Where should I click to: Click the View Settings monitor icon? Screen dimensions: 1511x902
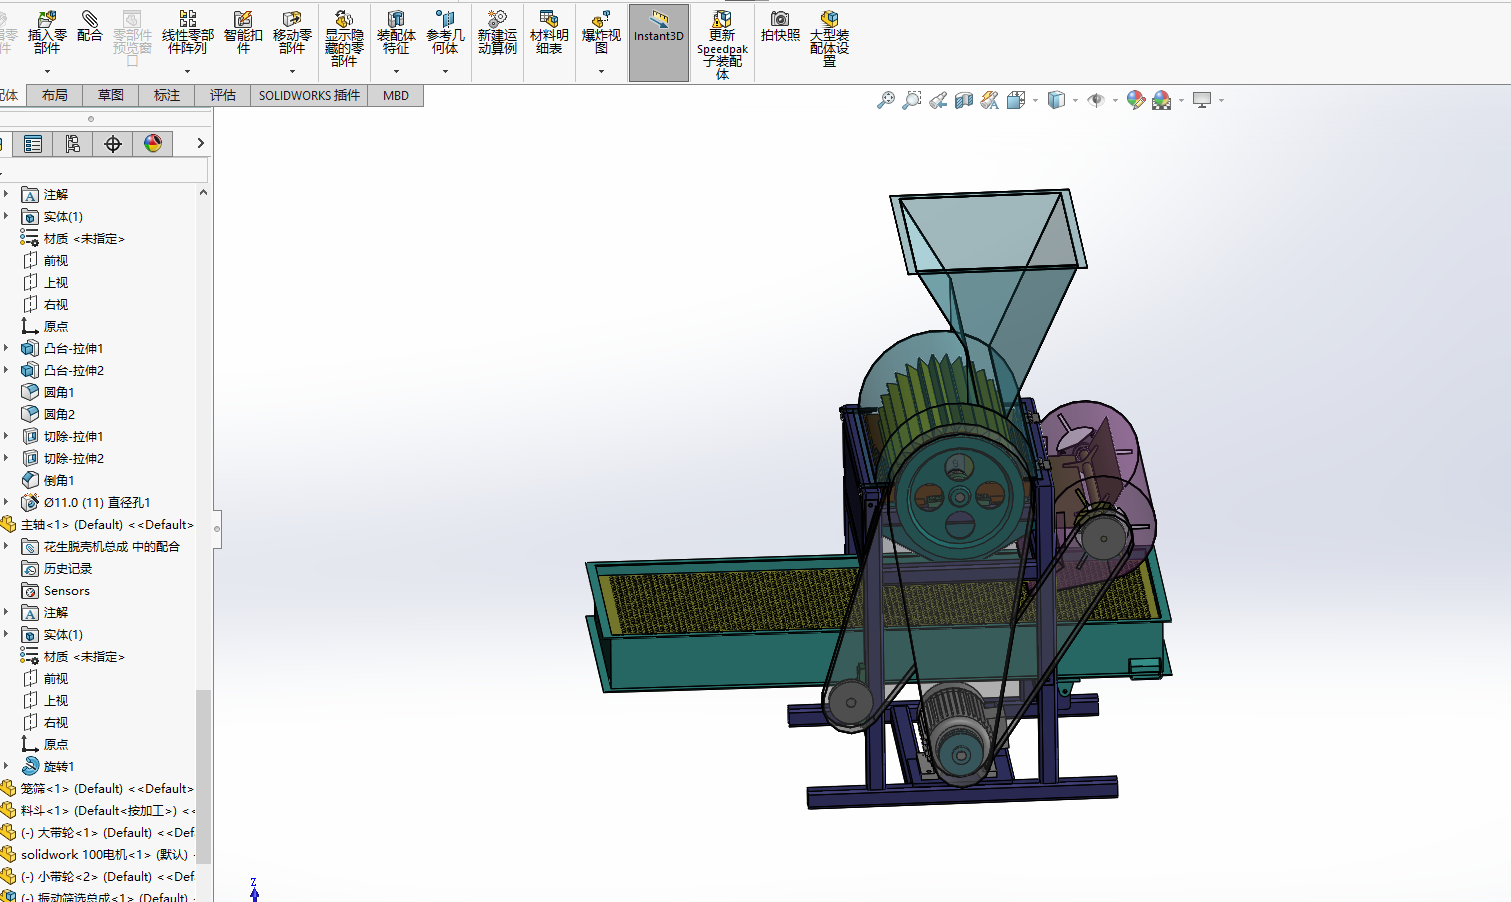click(x=1202, y=100)
